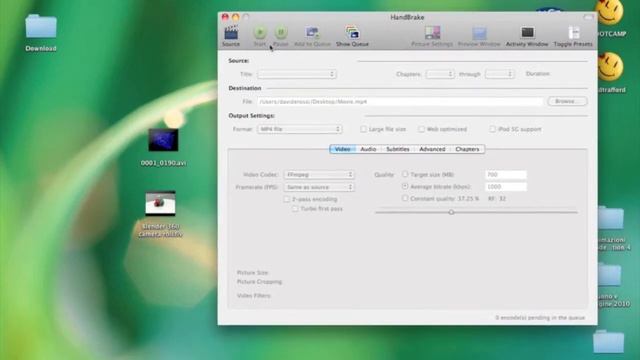640x360 pixels.
Task: Open the Format MP4 file dropdown
Action: click(x=300, y=129)
